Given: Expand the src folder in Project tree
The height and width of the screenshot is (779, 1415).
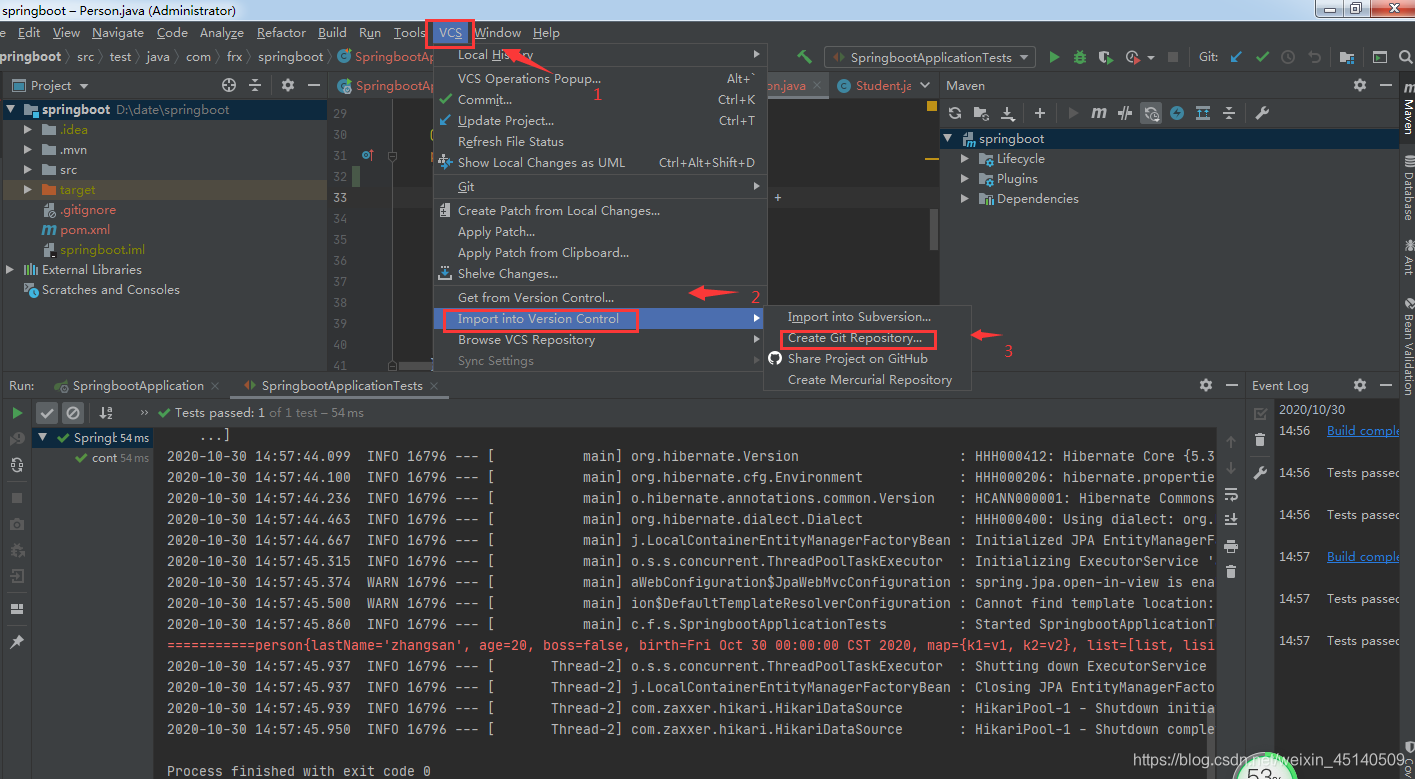Looking at the screenshot, I should pyautogui.click(x=27, y=170).
